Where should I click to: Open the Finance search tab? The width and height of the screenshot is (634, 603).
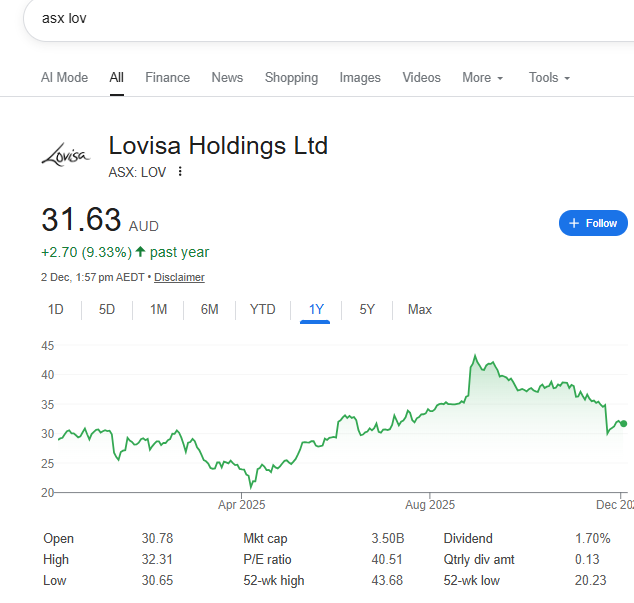tap(167, 77)
